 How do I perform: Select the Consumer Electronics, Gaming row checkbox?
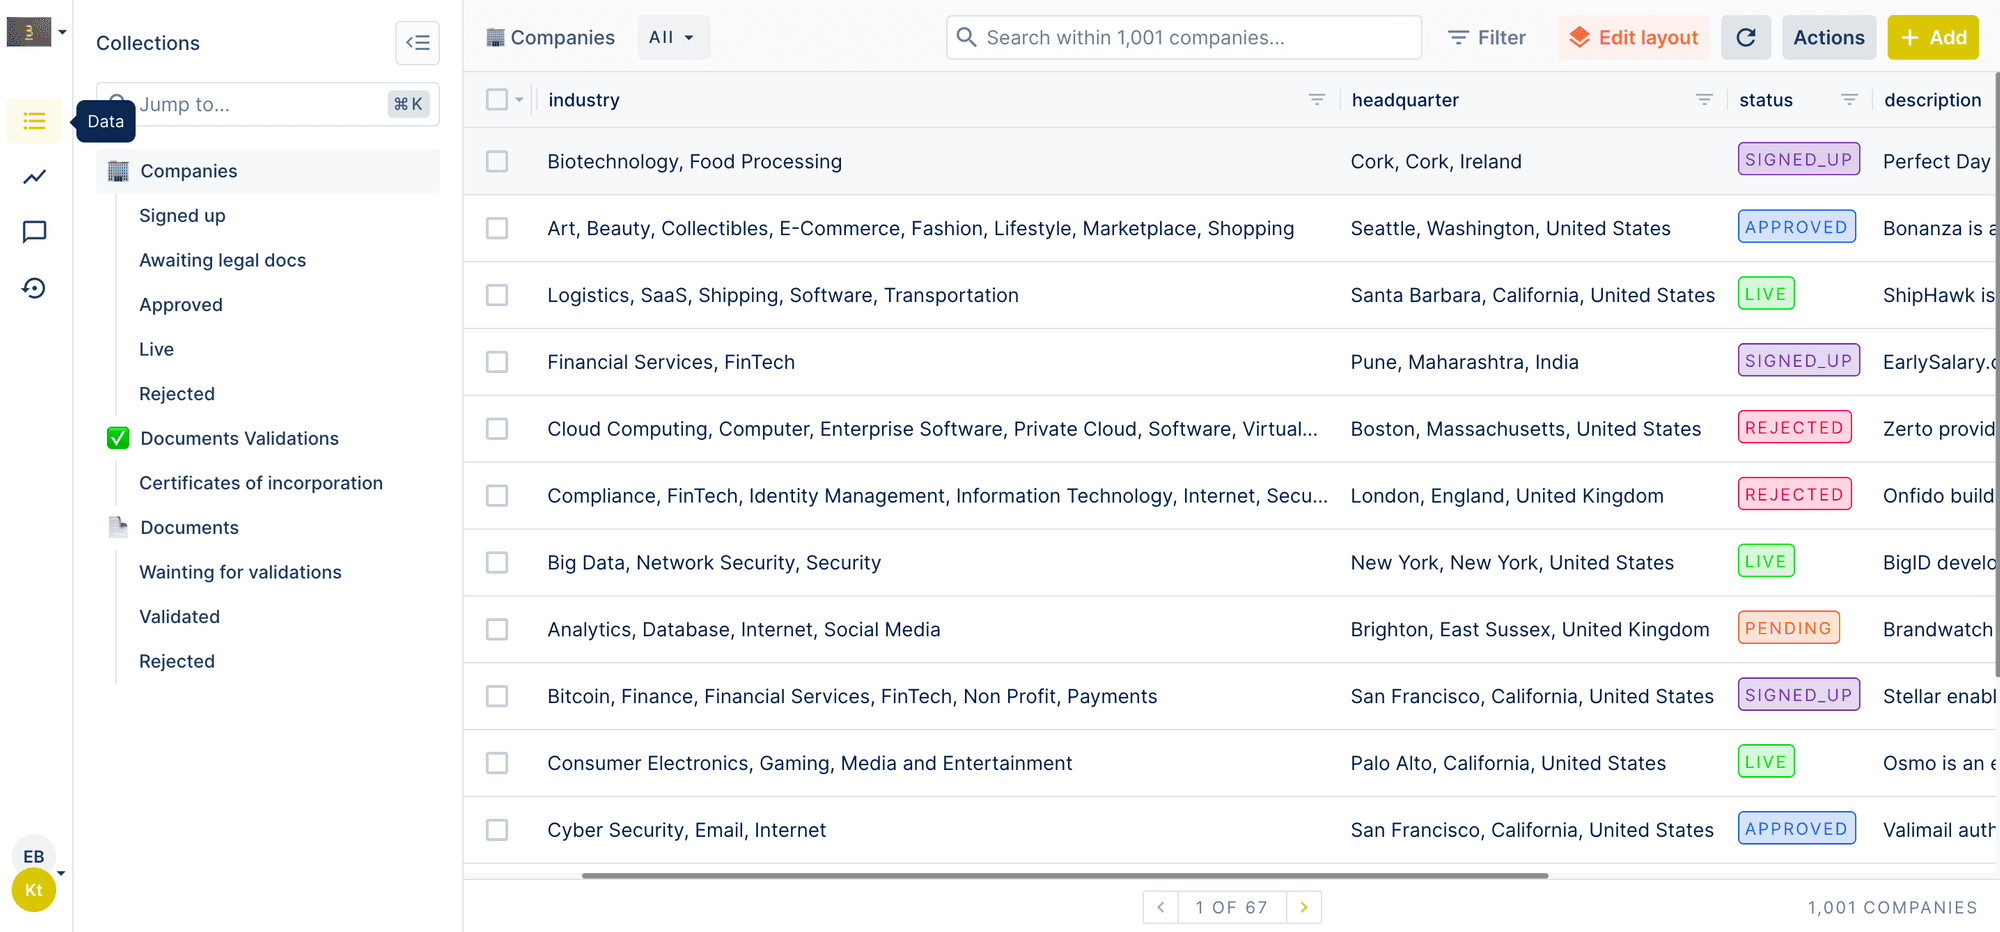[x=497, y=763]
